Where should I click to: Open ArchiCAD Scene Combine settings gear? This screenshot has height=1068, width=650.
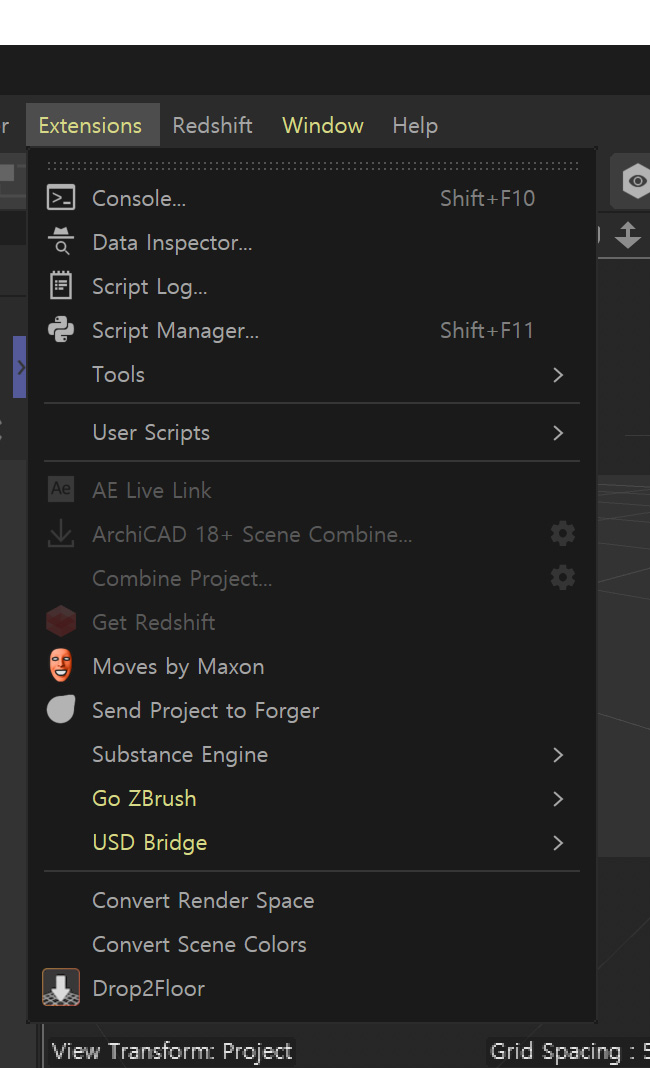[563, 534]
